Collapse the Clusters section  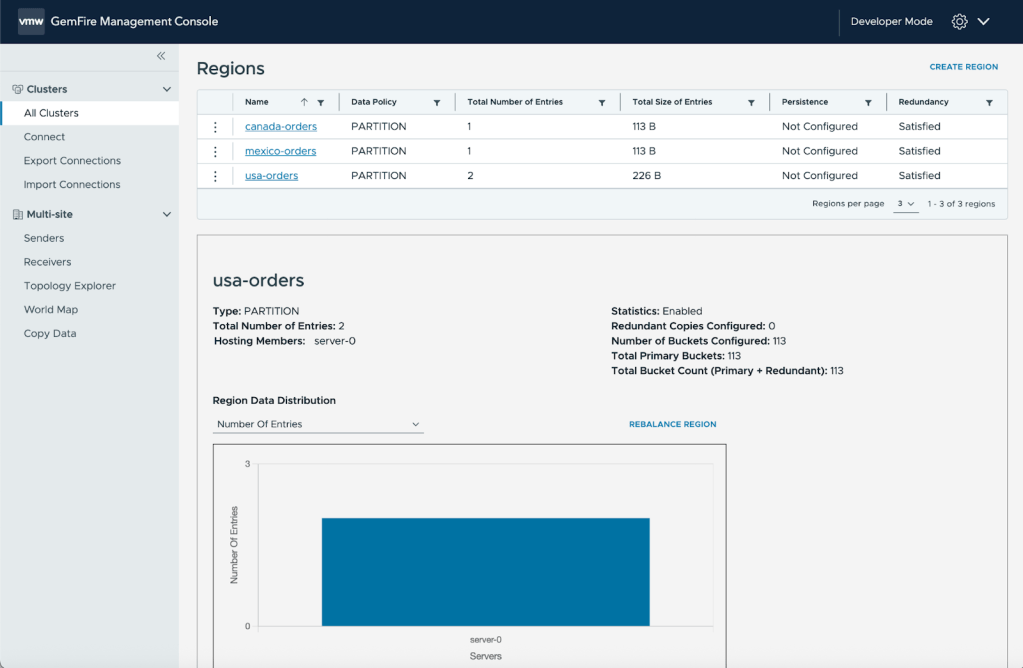167,89
